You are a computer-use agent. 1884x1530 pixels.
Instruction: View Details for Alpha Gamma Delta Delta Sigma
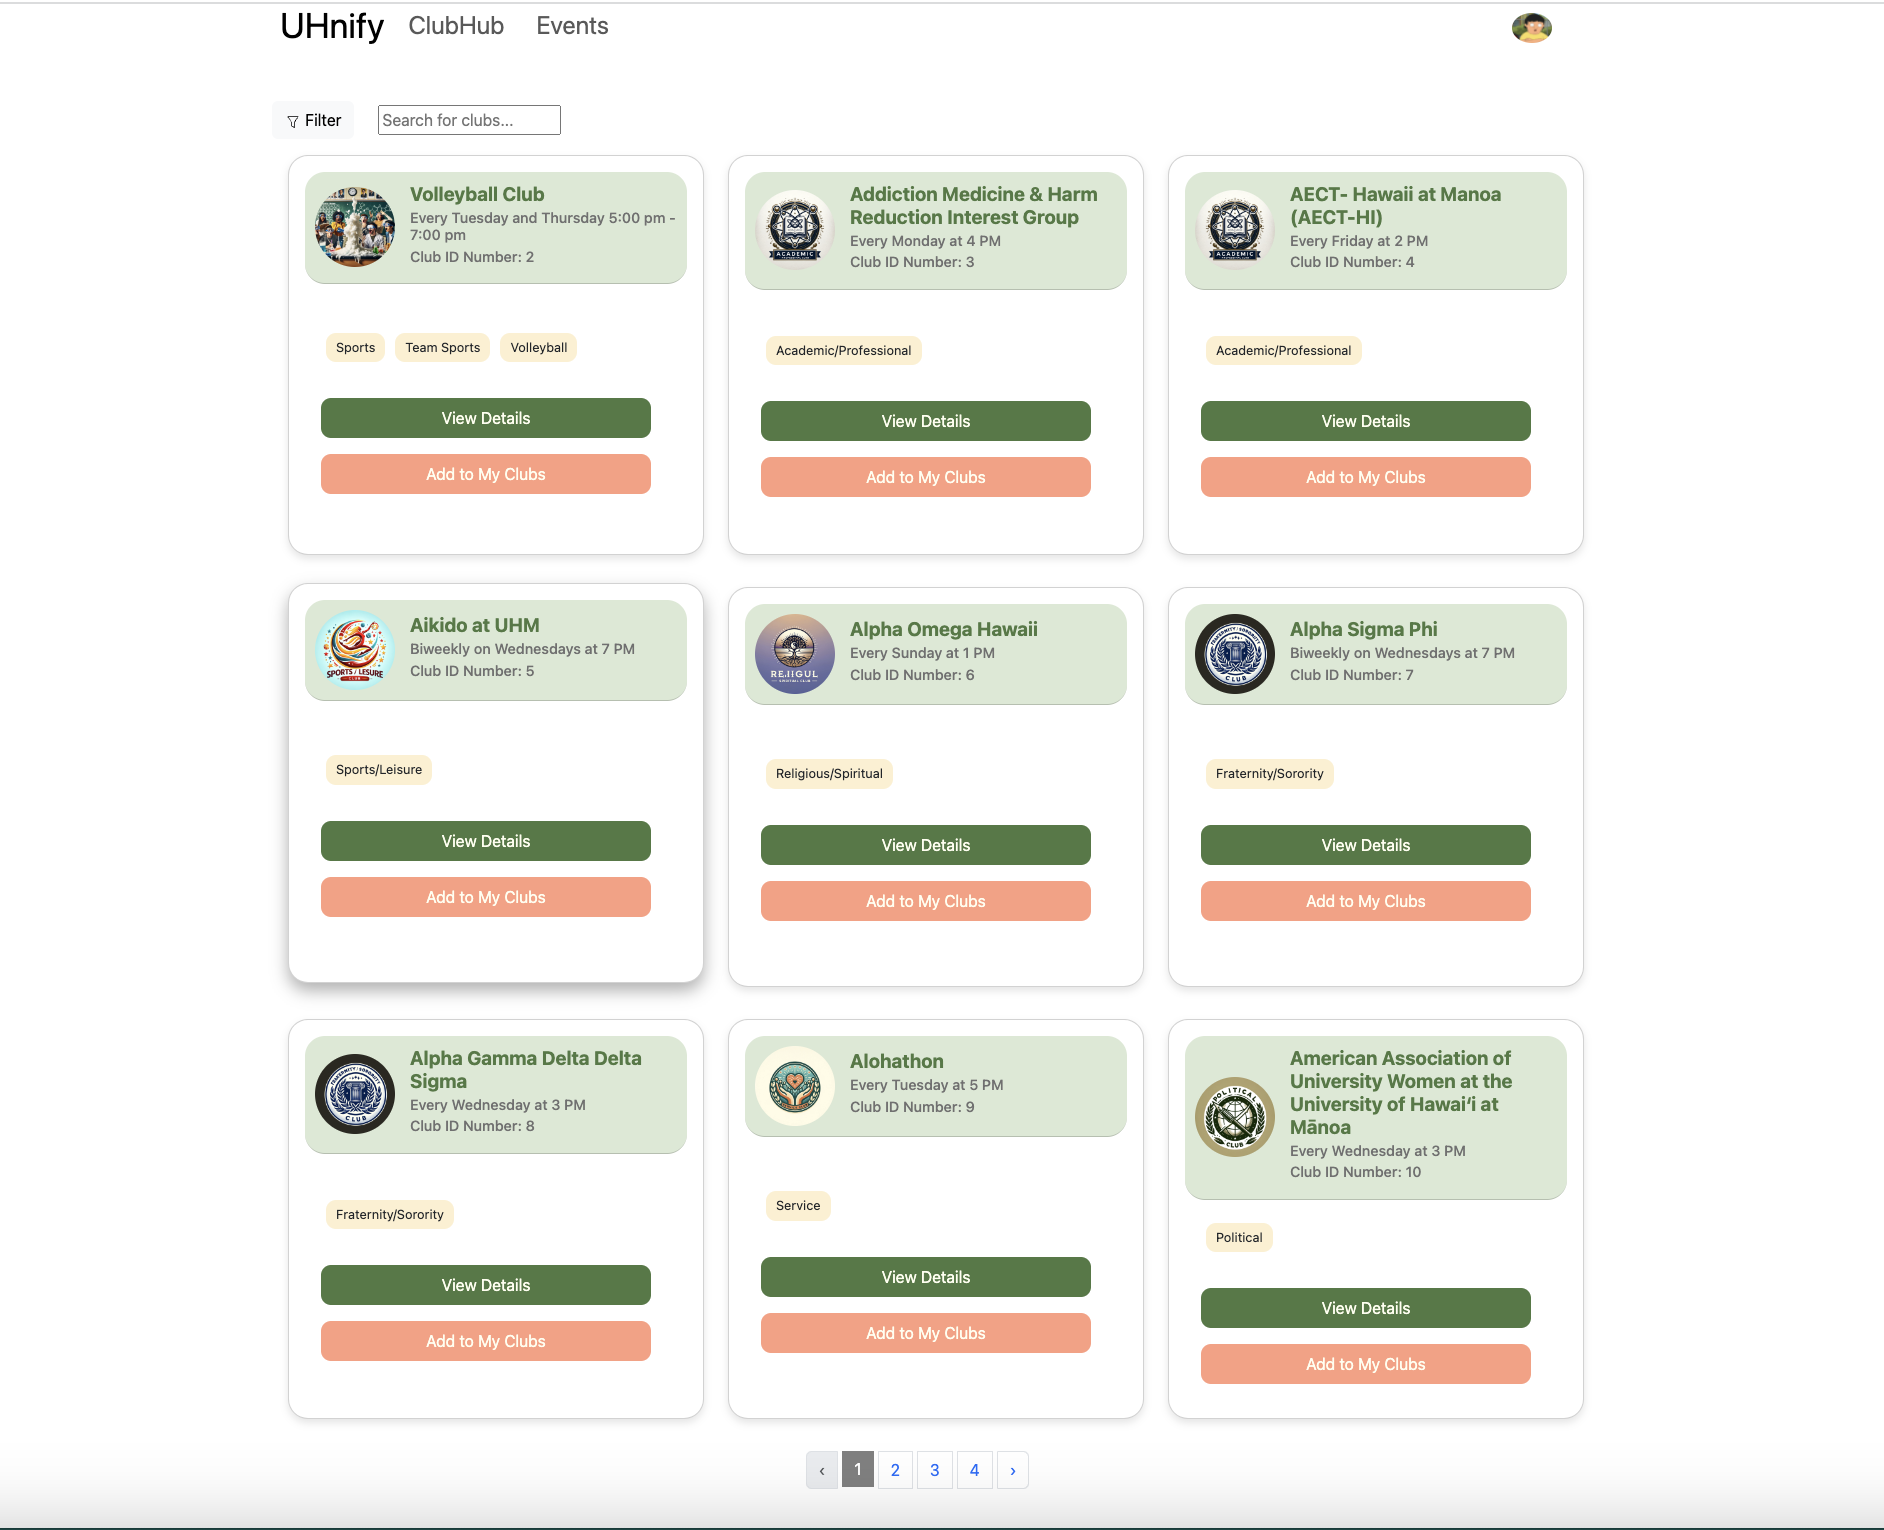click(x=485, y=1284)
